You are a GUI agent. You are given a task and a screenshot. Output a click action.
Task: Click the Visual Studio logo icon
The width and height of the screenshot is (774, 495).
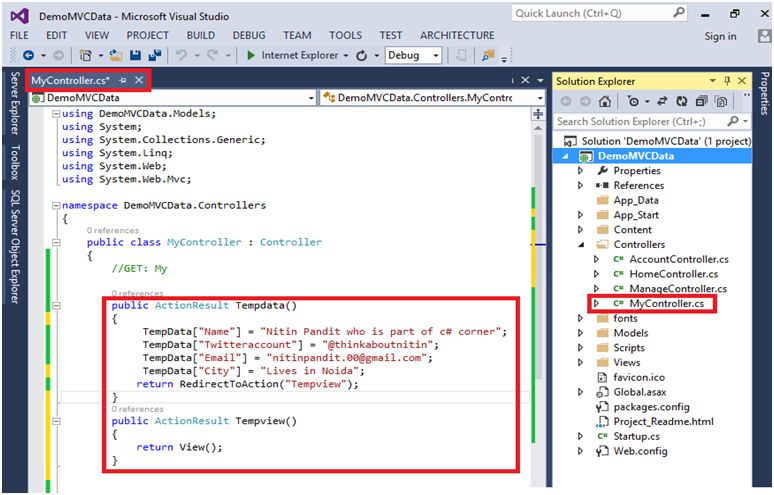pos(19,16)
